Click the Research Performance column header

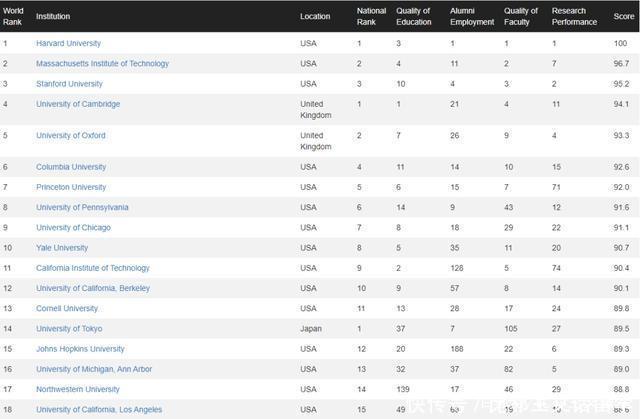(575, 16)
